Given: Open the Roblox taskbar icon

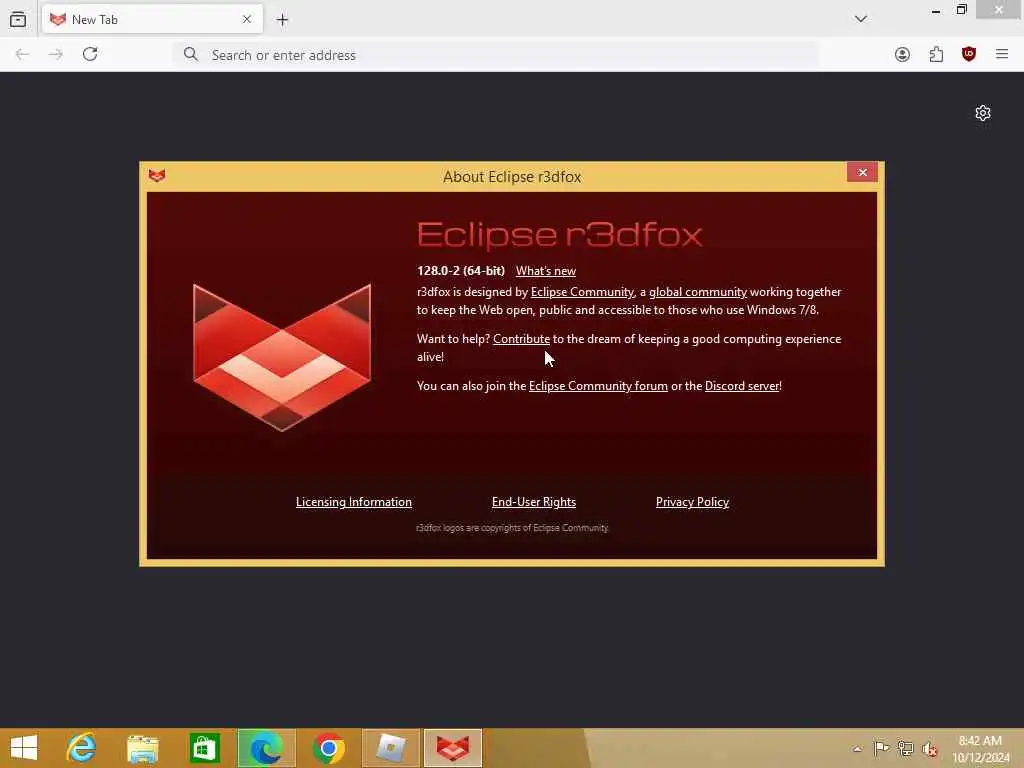Looking at the screenshot, I should point(391,748).
